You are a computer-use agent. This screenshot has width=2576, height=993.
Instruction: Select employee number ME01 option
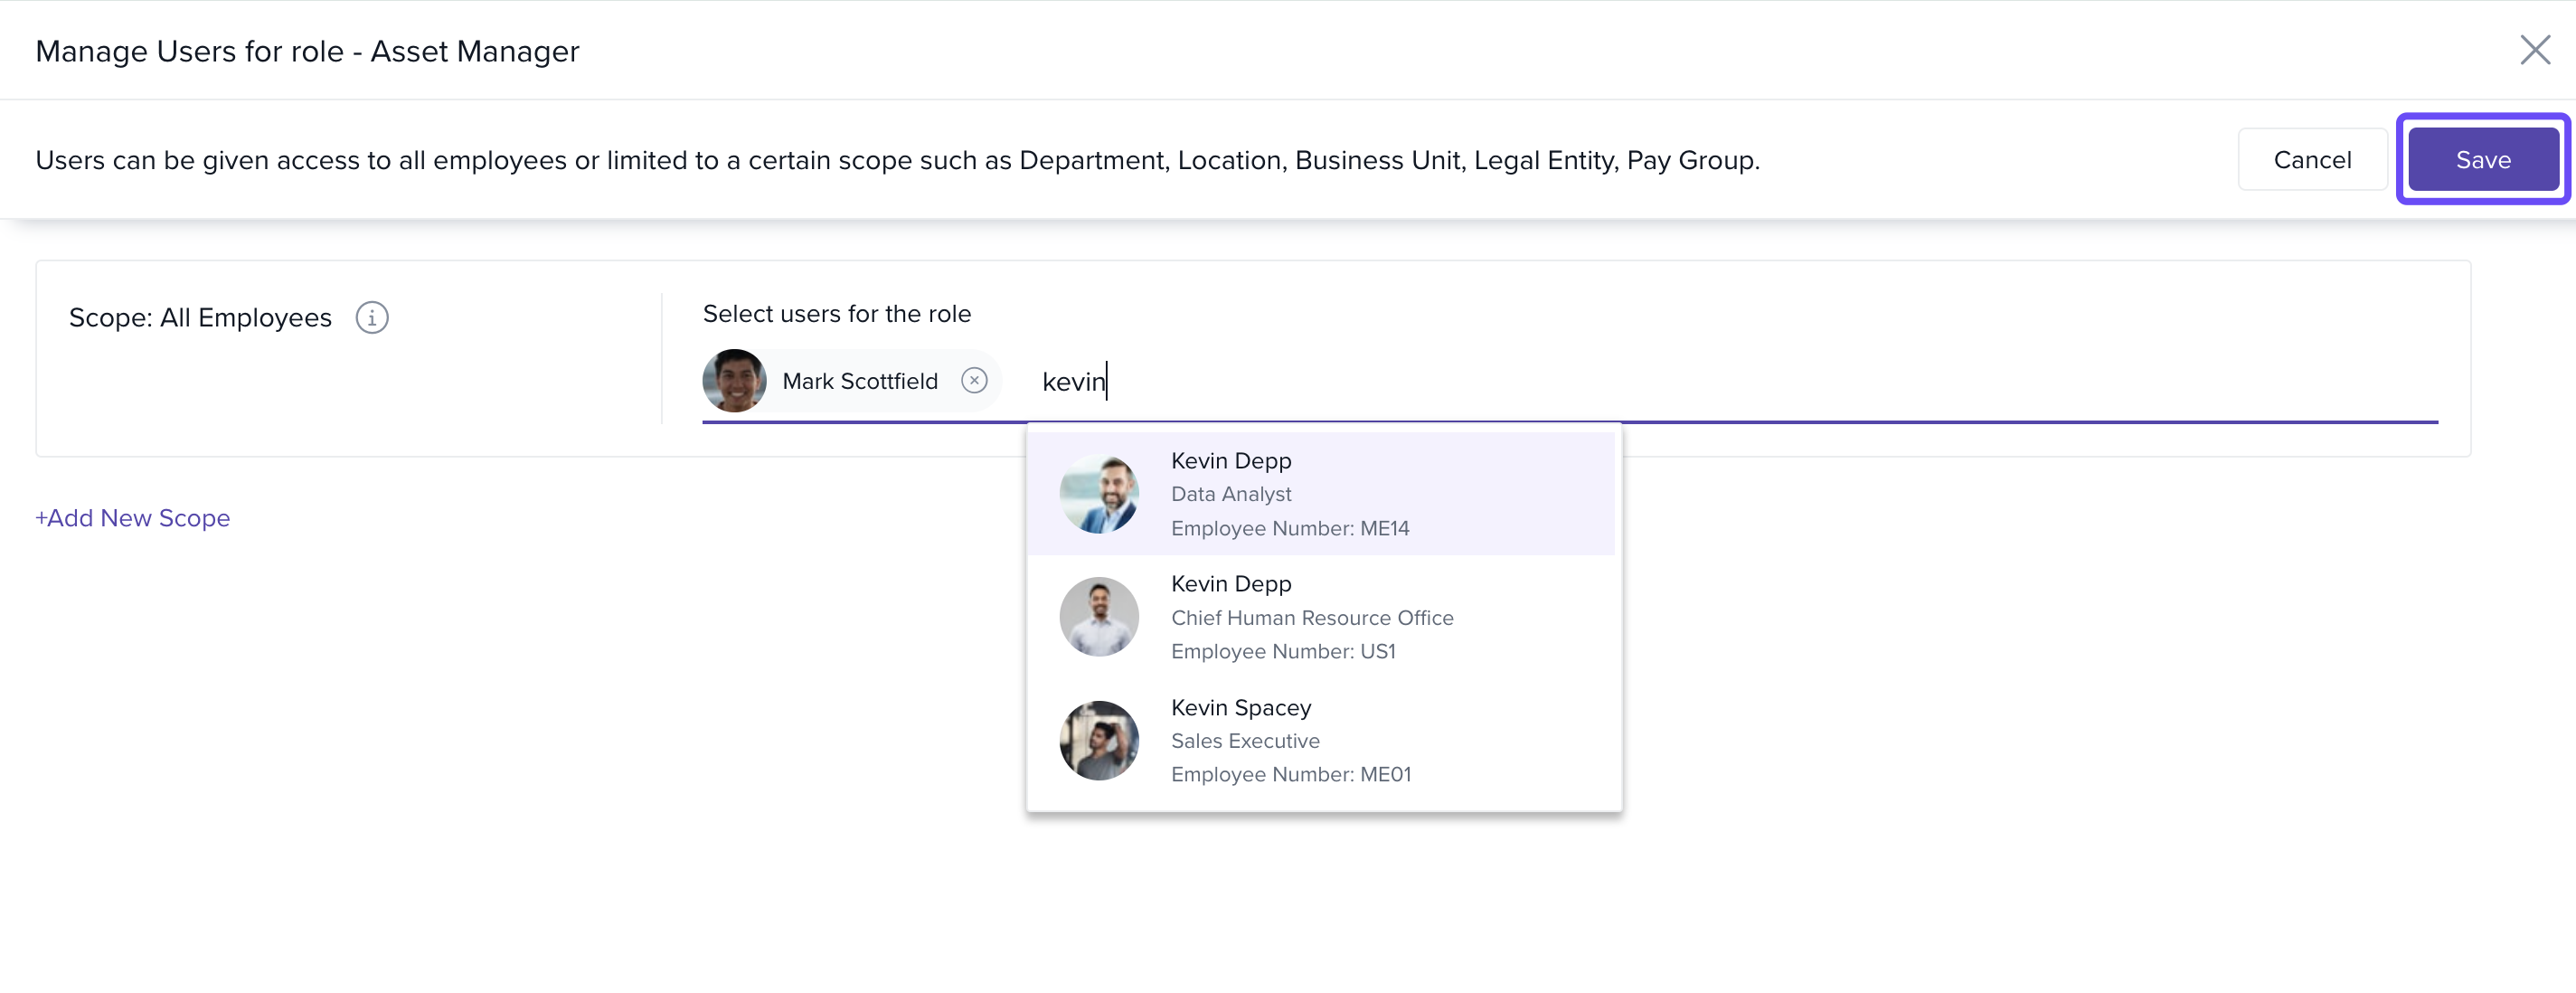pos(1290,774)
